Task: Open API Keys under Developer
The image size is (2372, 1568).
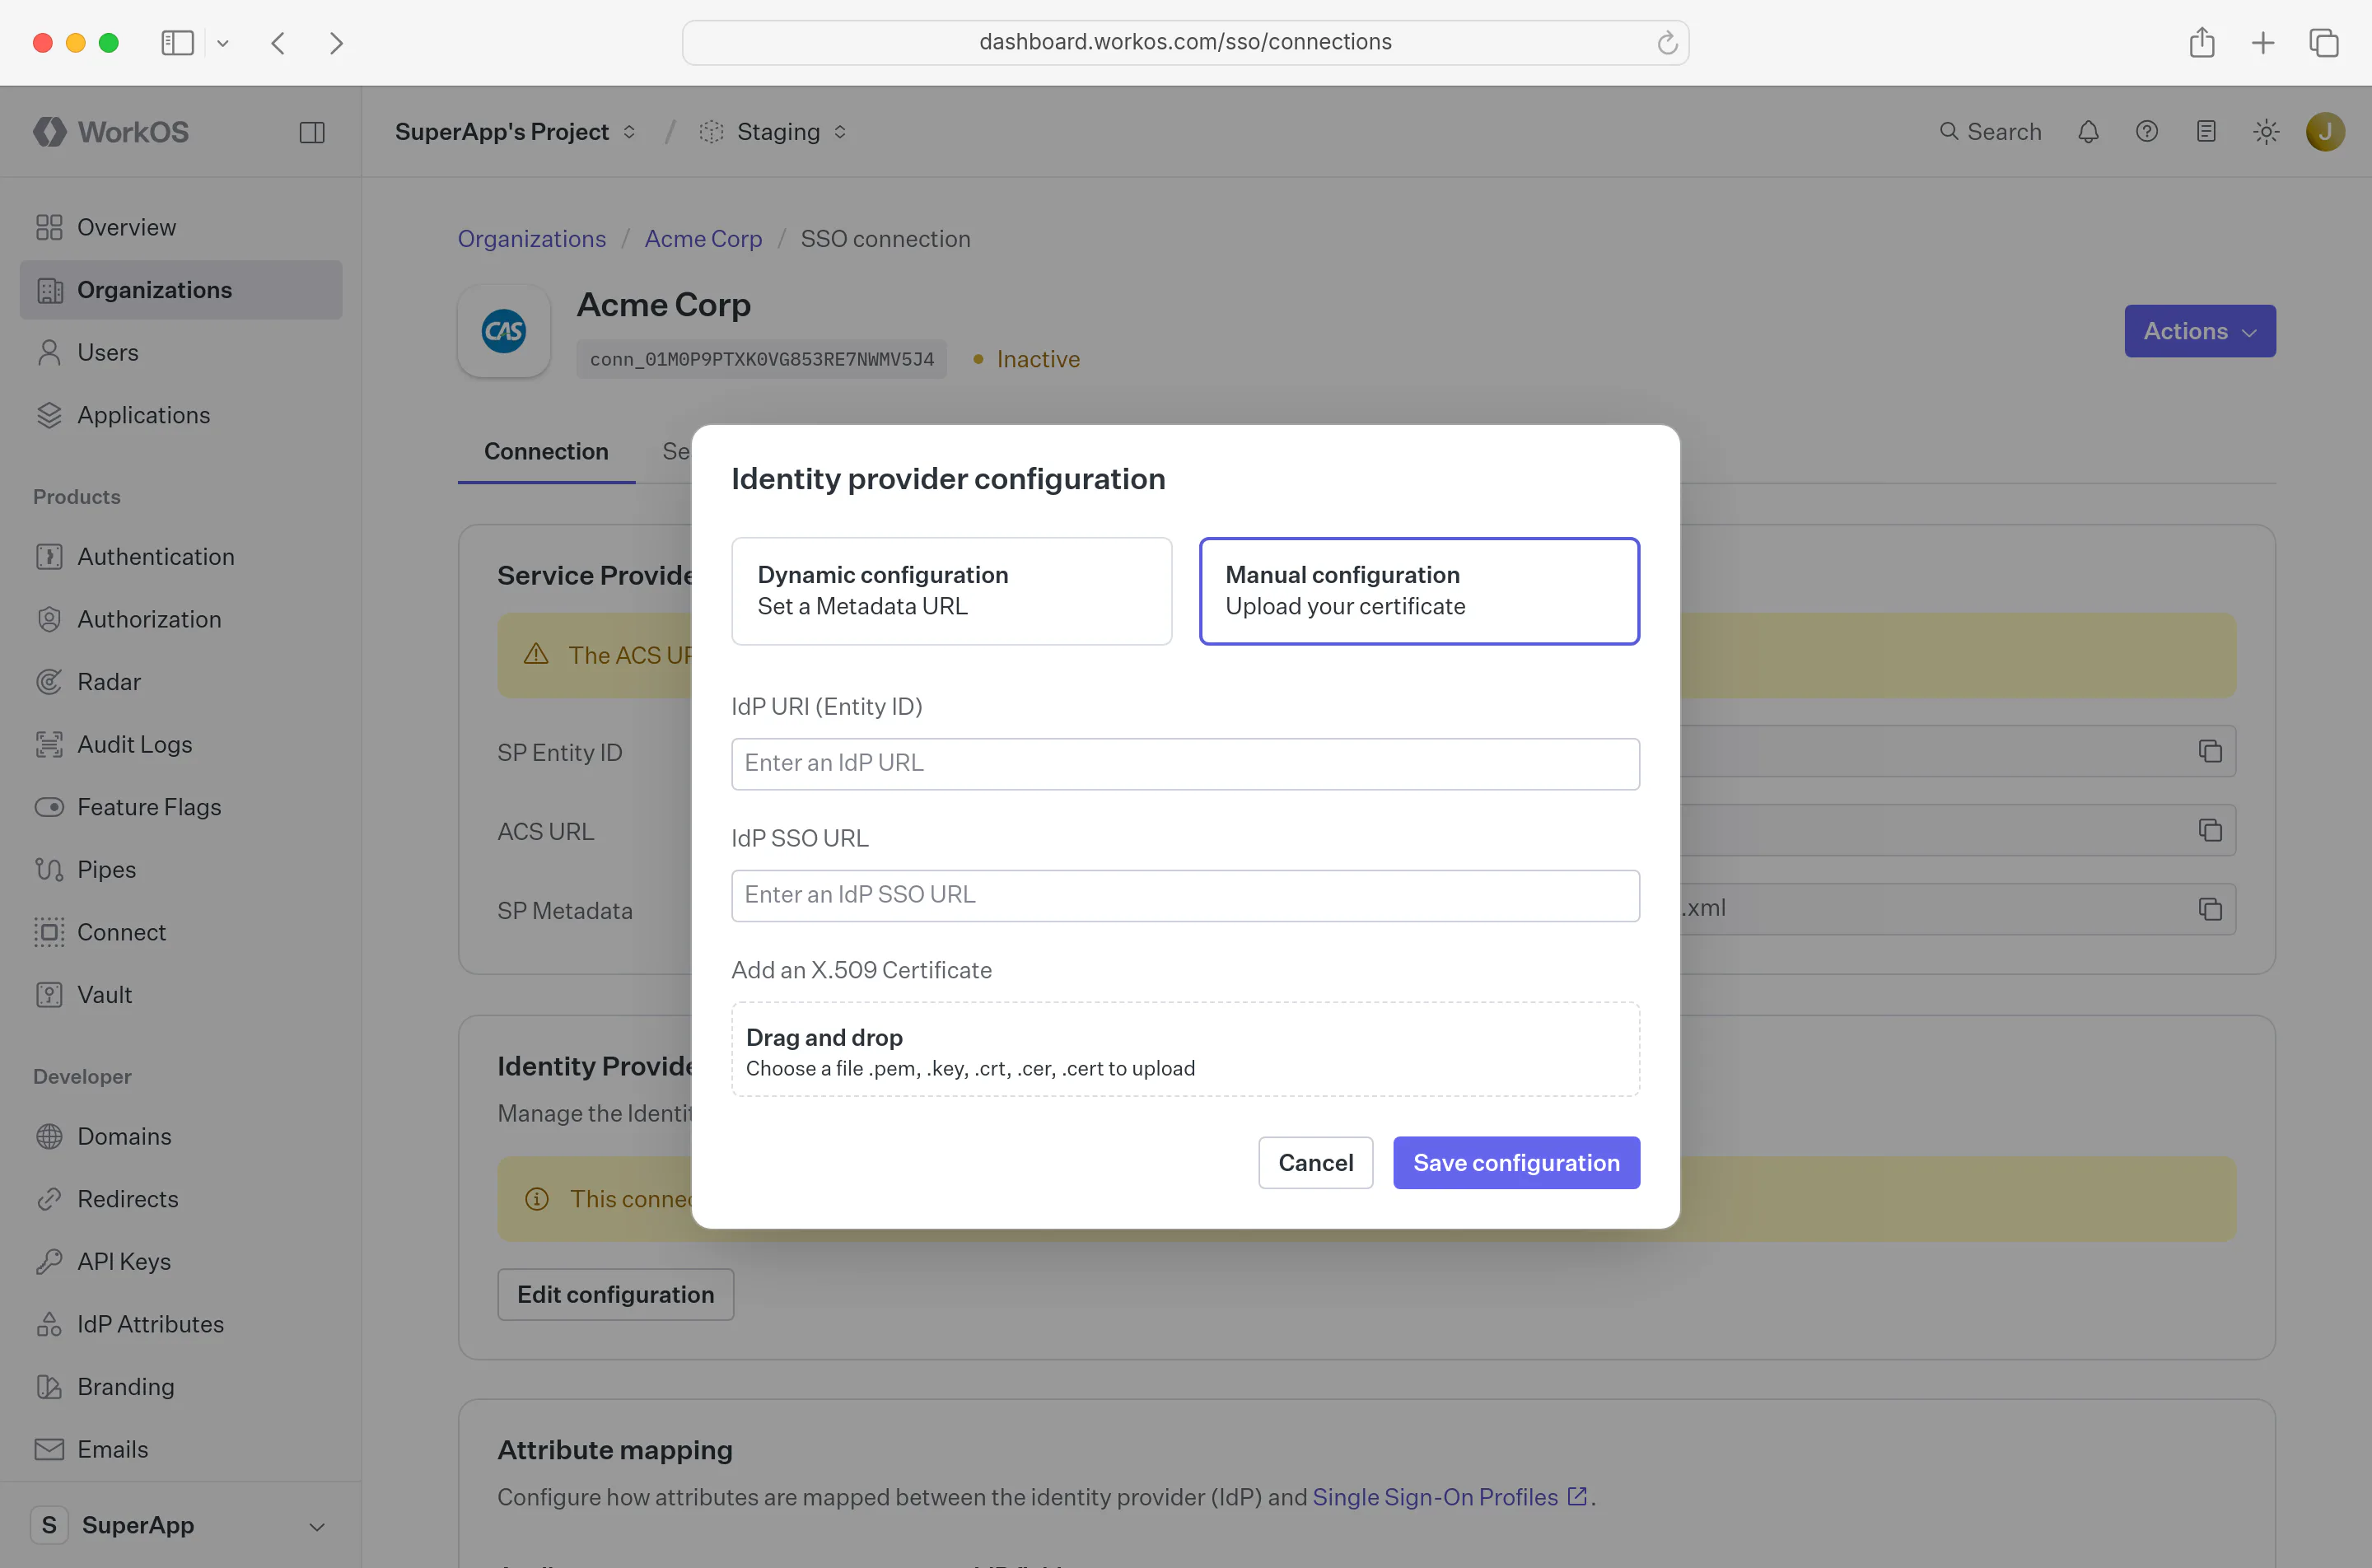Action: [181, 1261]
